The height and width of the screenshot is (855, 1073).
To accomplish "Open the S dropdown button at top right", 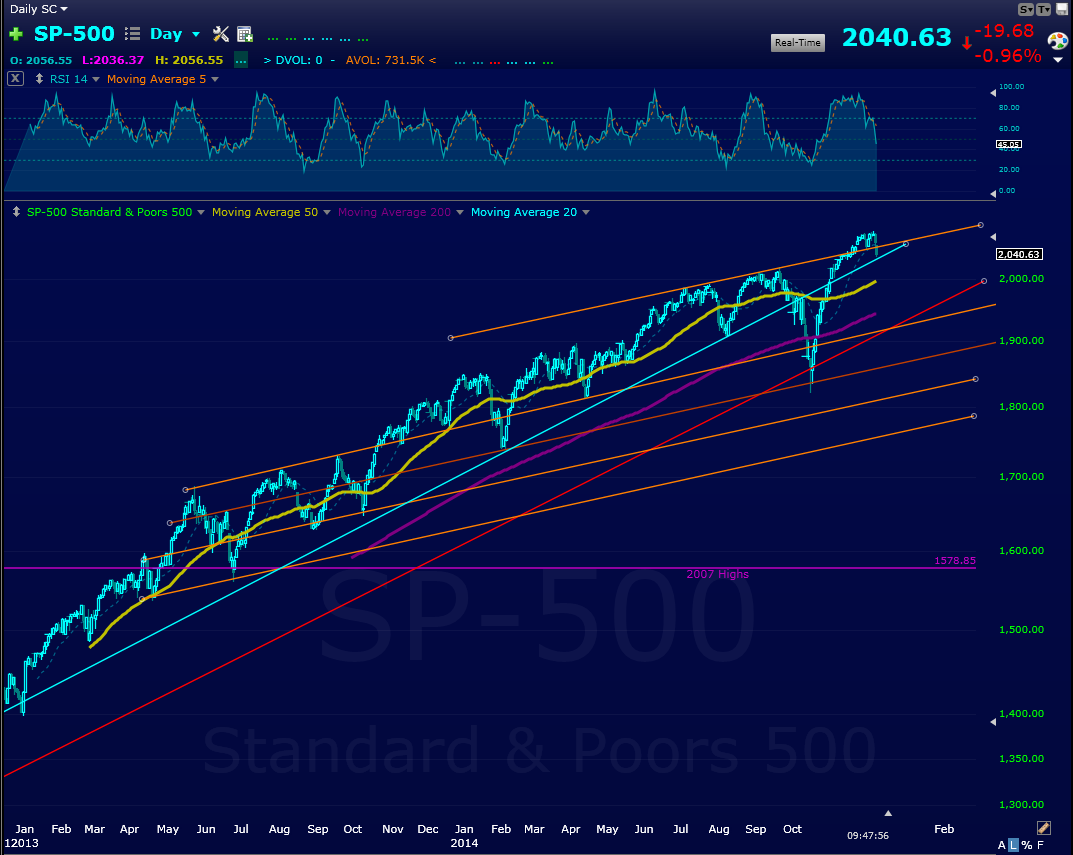I will pyautogui.click(x=1026, y=9).
